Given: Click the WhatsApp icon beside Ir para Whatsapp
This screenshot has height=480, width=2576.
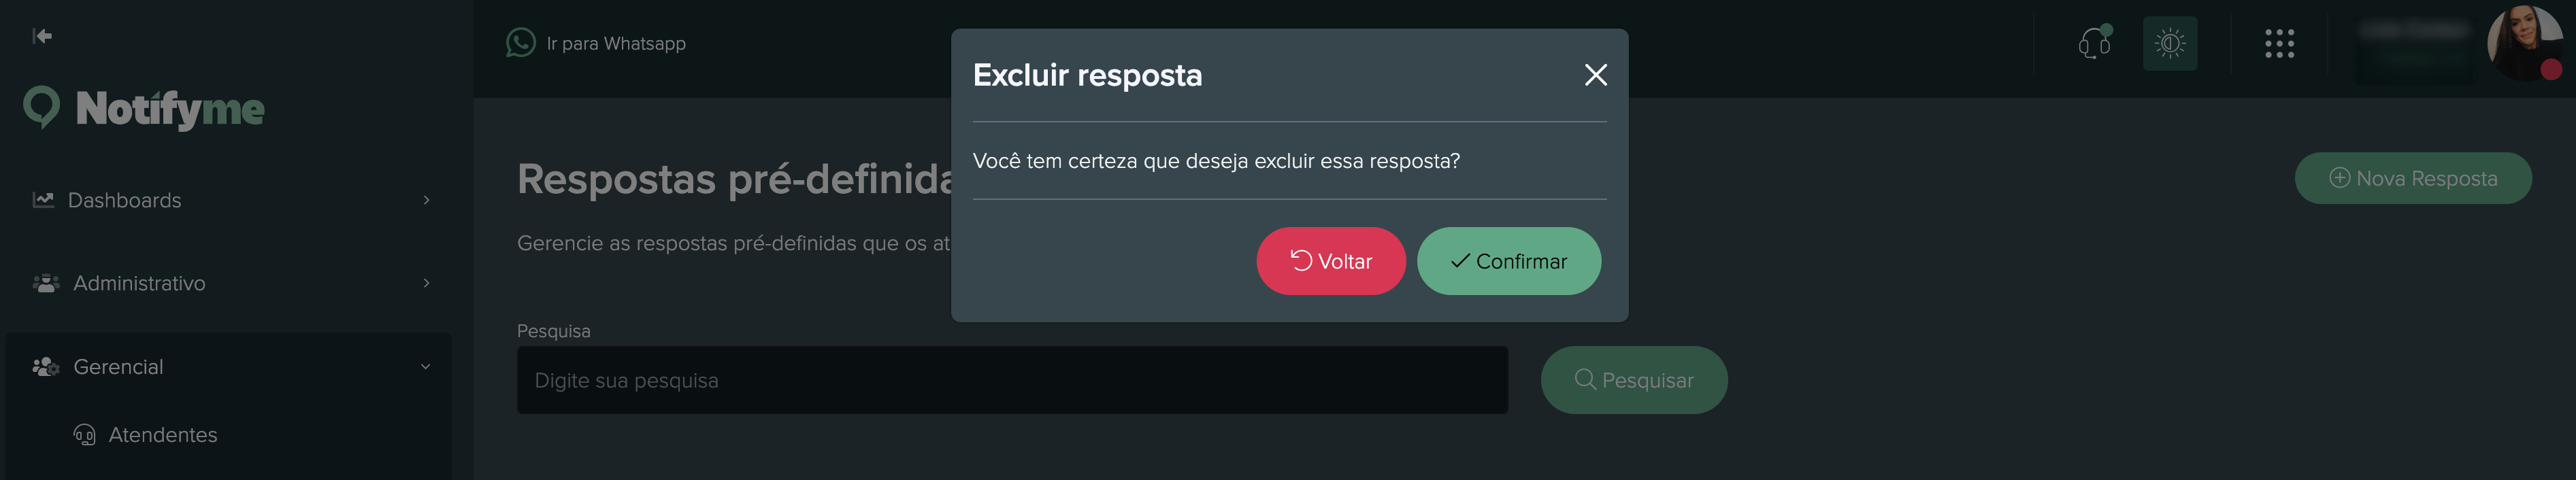Looking at the screenshot, I should click(520, 43).
